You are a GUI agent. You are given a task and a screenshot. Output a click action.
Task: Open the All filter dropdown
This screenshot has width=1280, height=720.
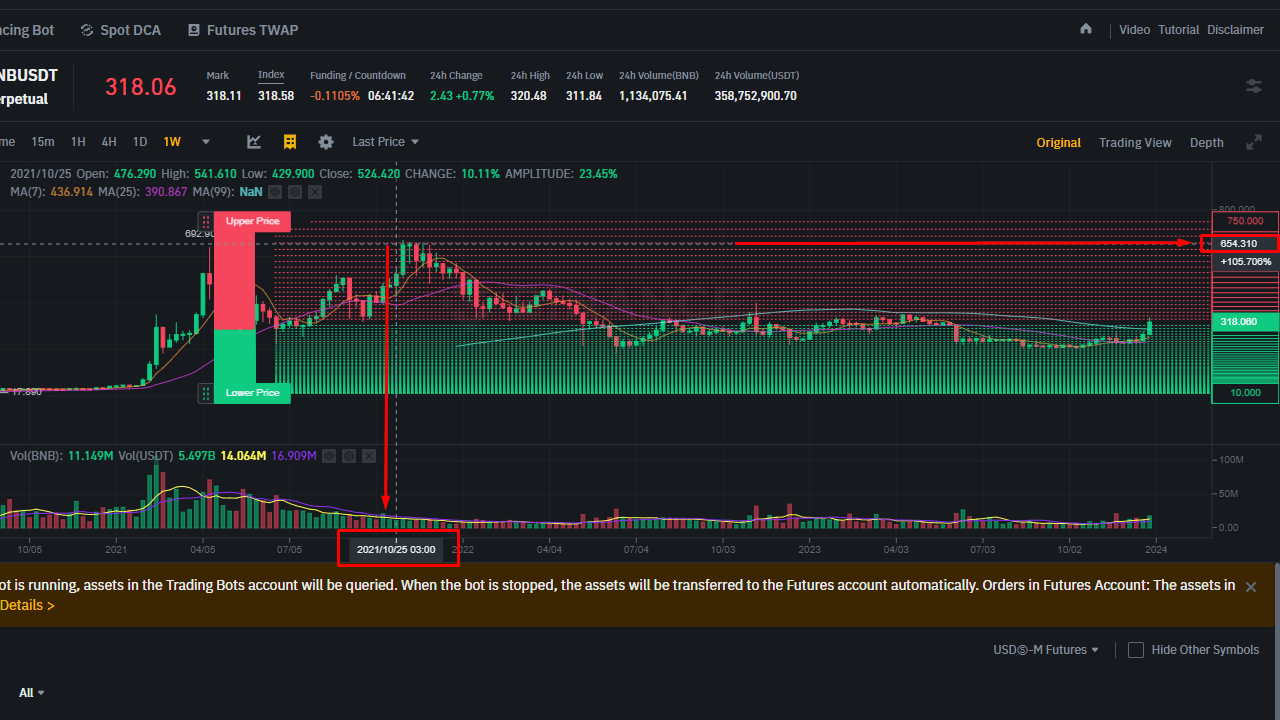point(32,693)
